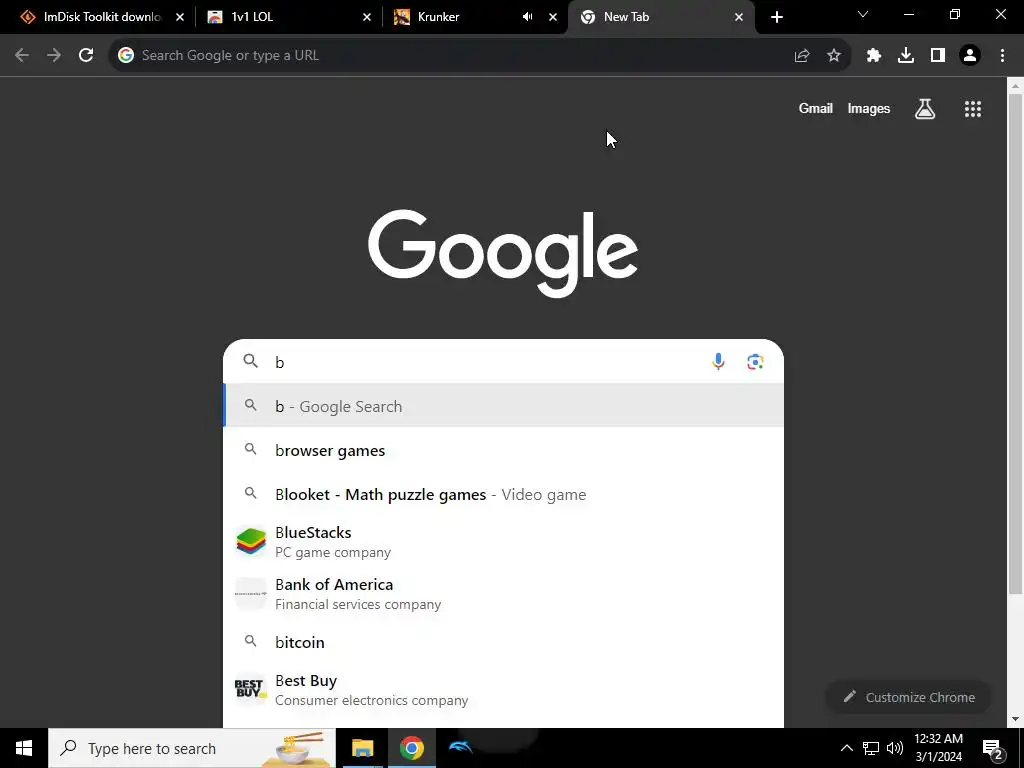Click the browser back arrow
Image resolution: width=1024 pixels, height=768 pixels.
click(x=22, y=56)
